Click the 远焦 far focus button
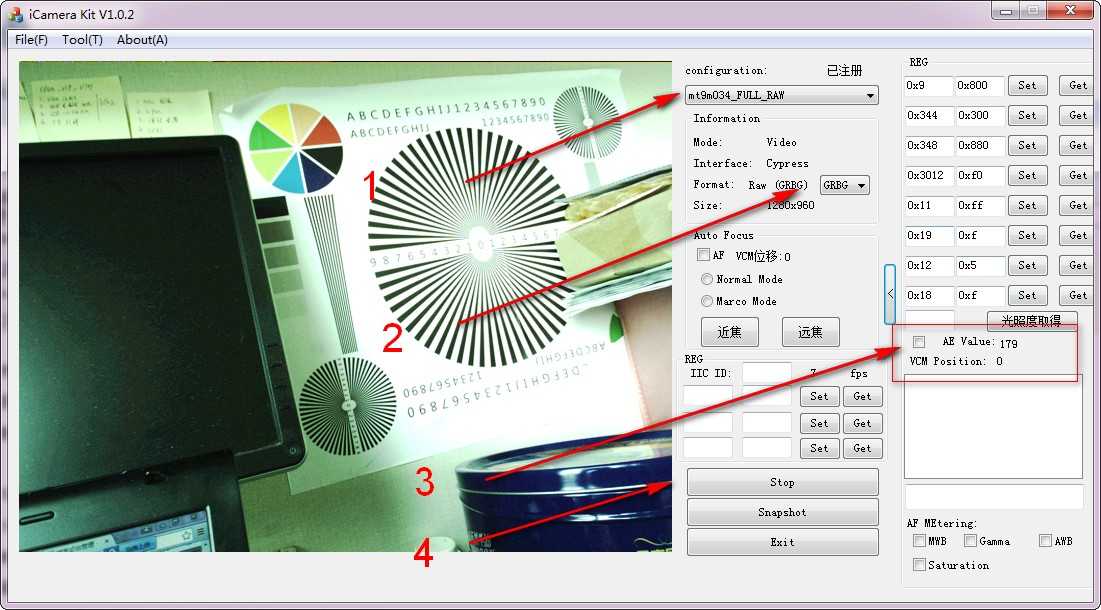 [810, 332]
